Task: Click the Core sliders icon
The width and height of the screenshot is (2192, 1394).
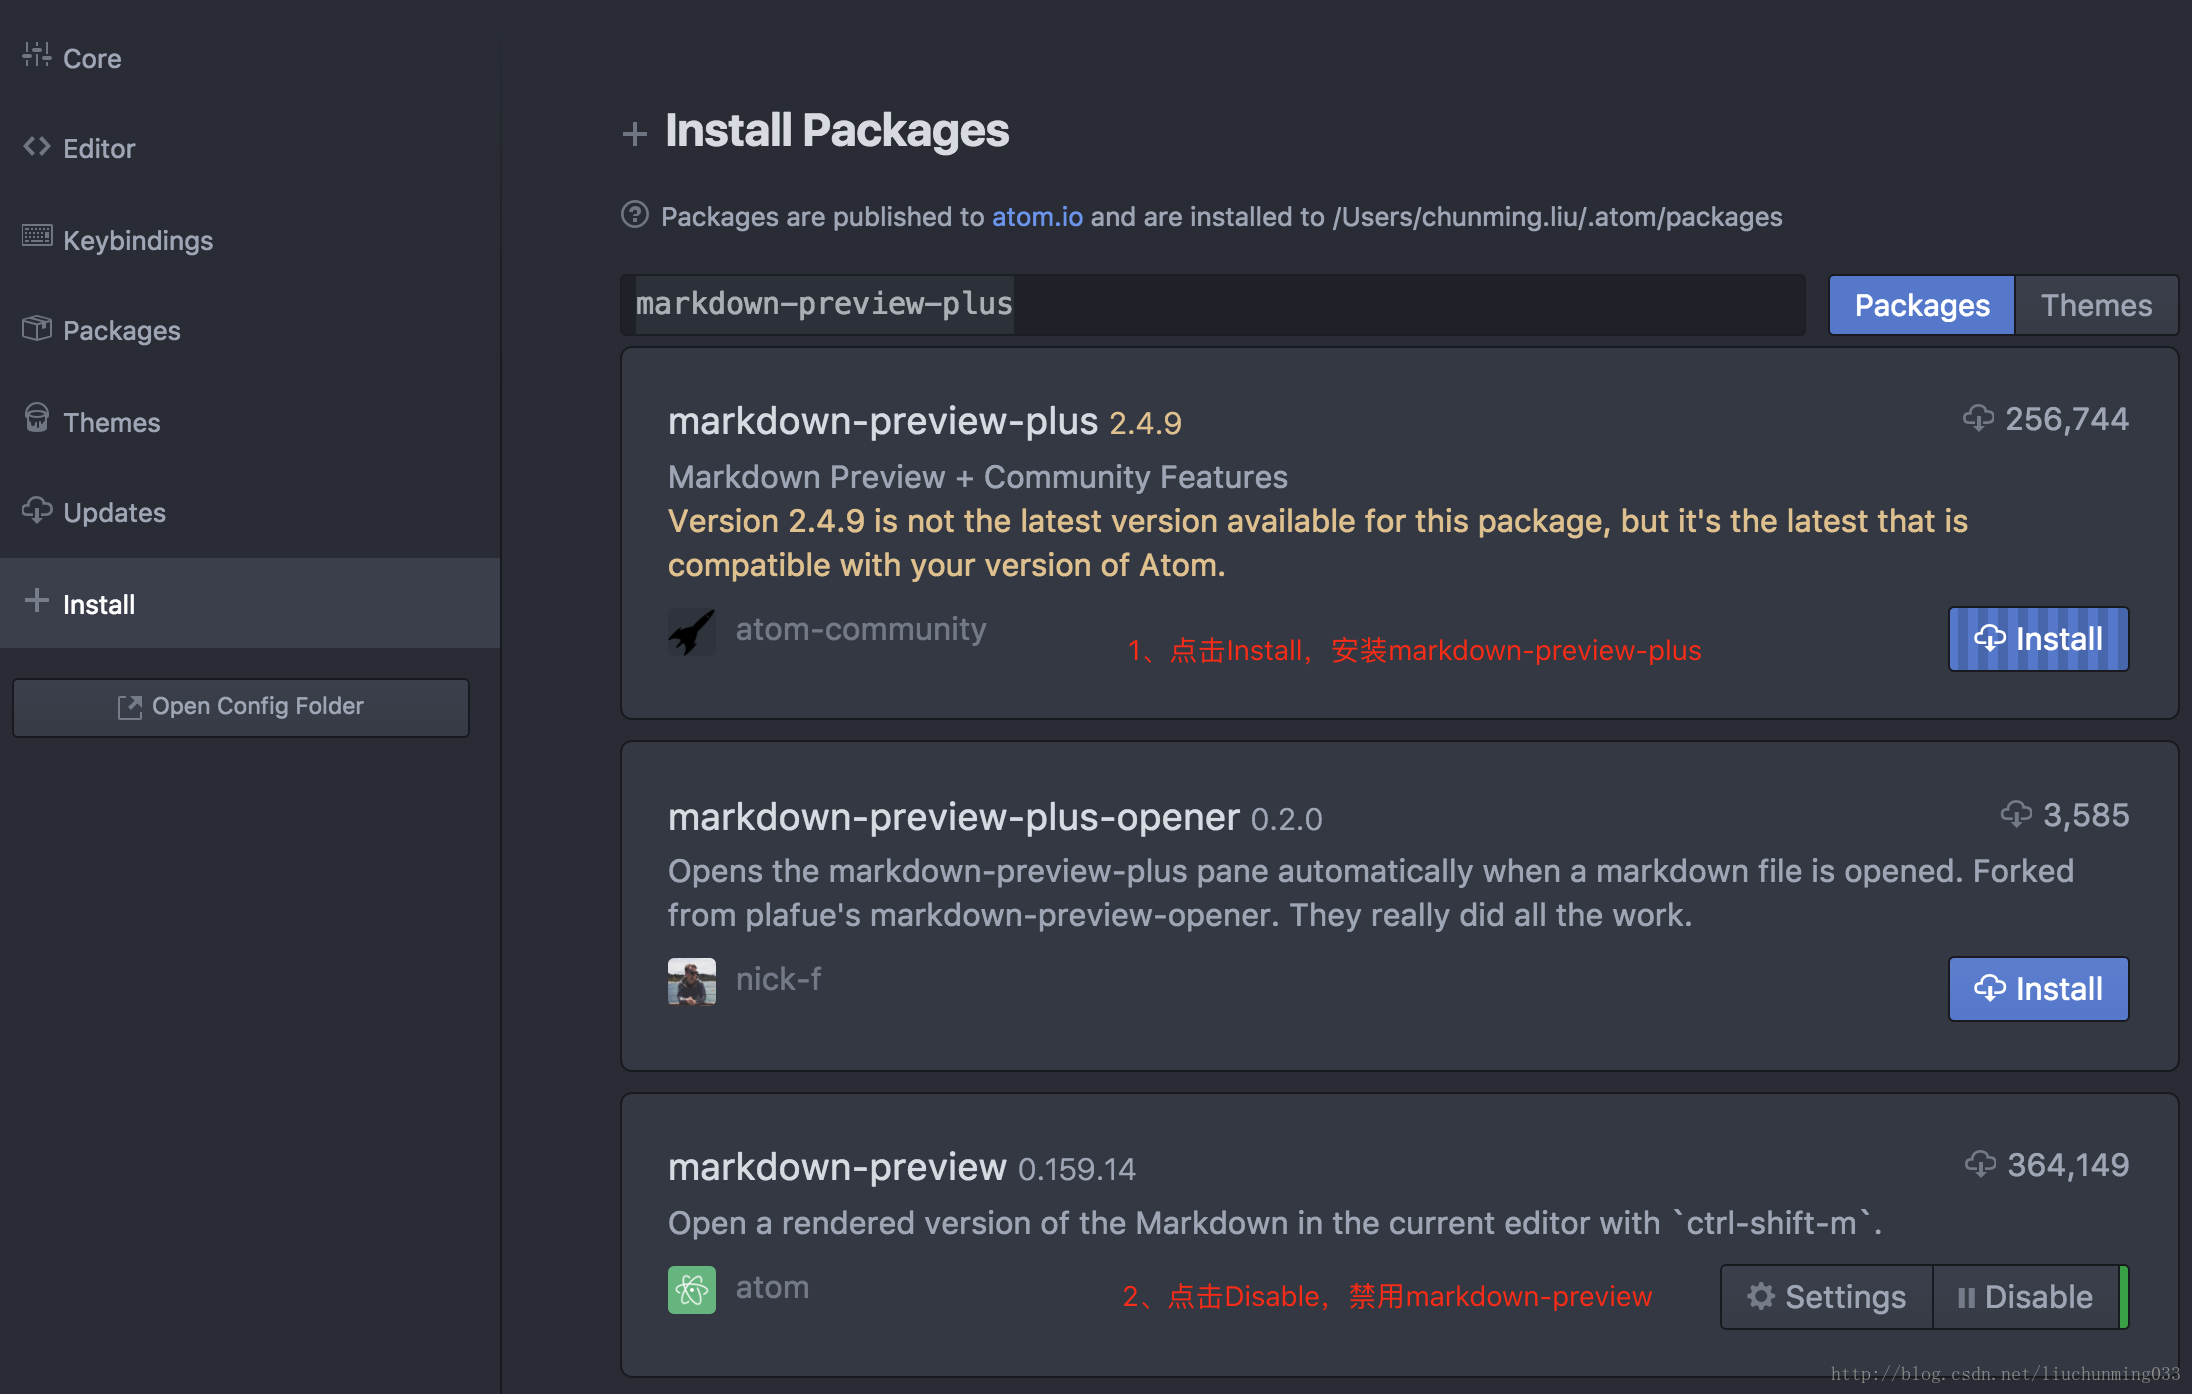Action: 37,55
